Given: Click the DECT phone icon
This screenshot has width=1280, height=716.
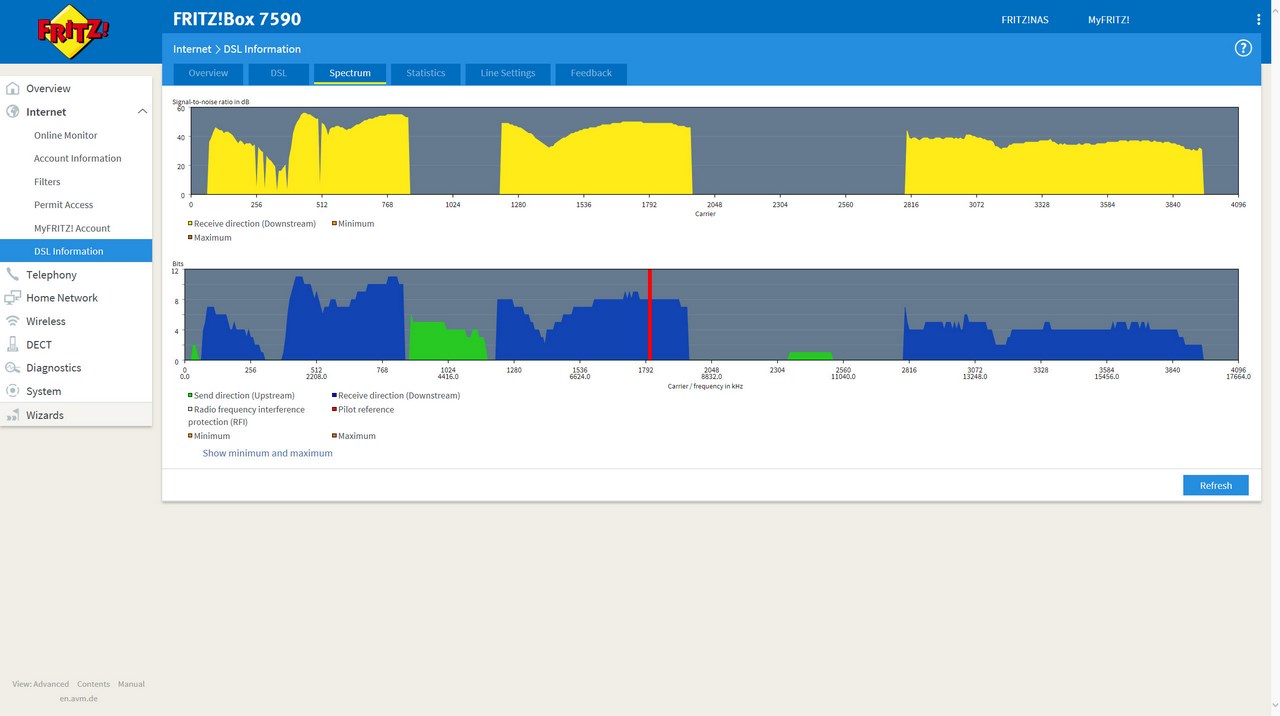Looking at the screenshot, I should click(x=13, y=344).
